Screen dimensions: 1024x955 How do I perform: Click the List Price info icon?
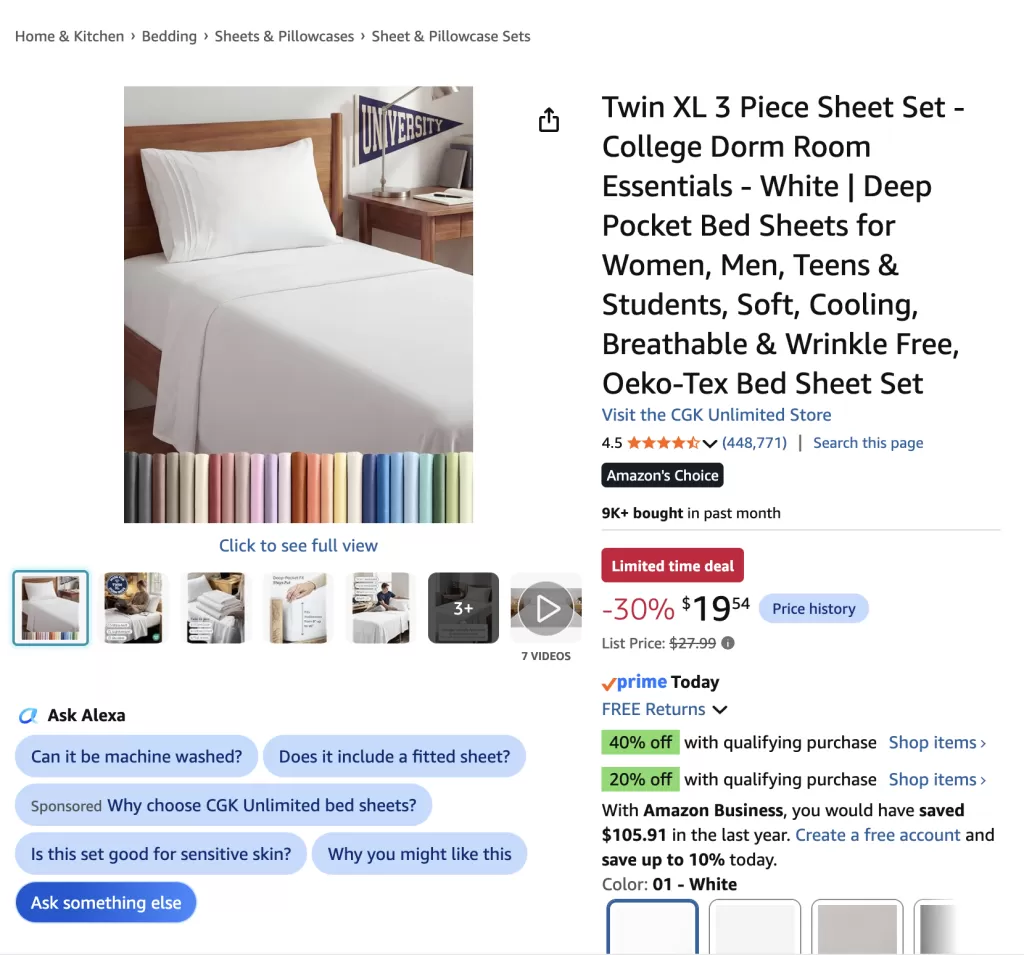pyautogui.click(x=728, y=643)
